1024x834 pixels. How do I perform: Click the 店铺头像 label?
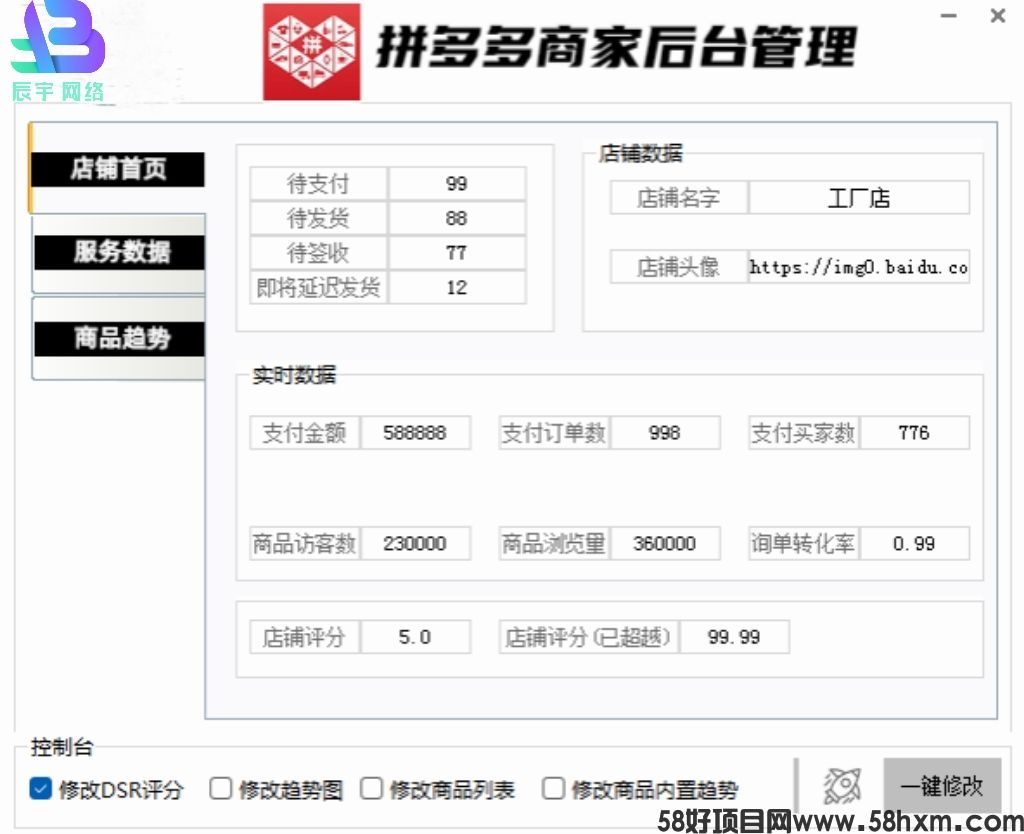click(679, 266)
